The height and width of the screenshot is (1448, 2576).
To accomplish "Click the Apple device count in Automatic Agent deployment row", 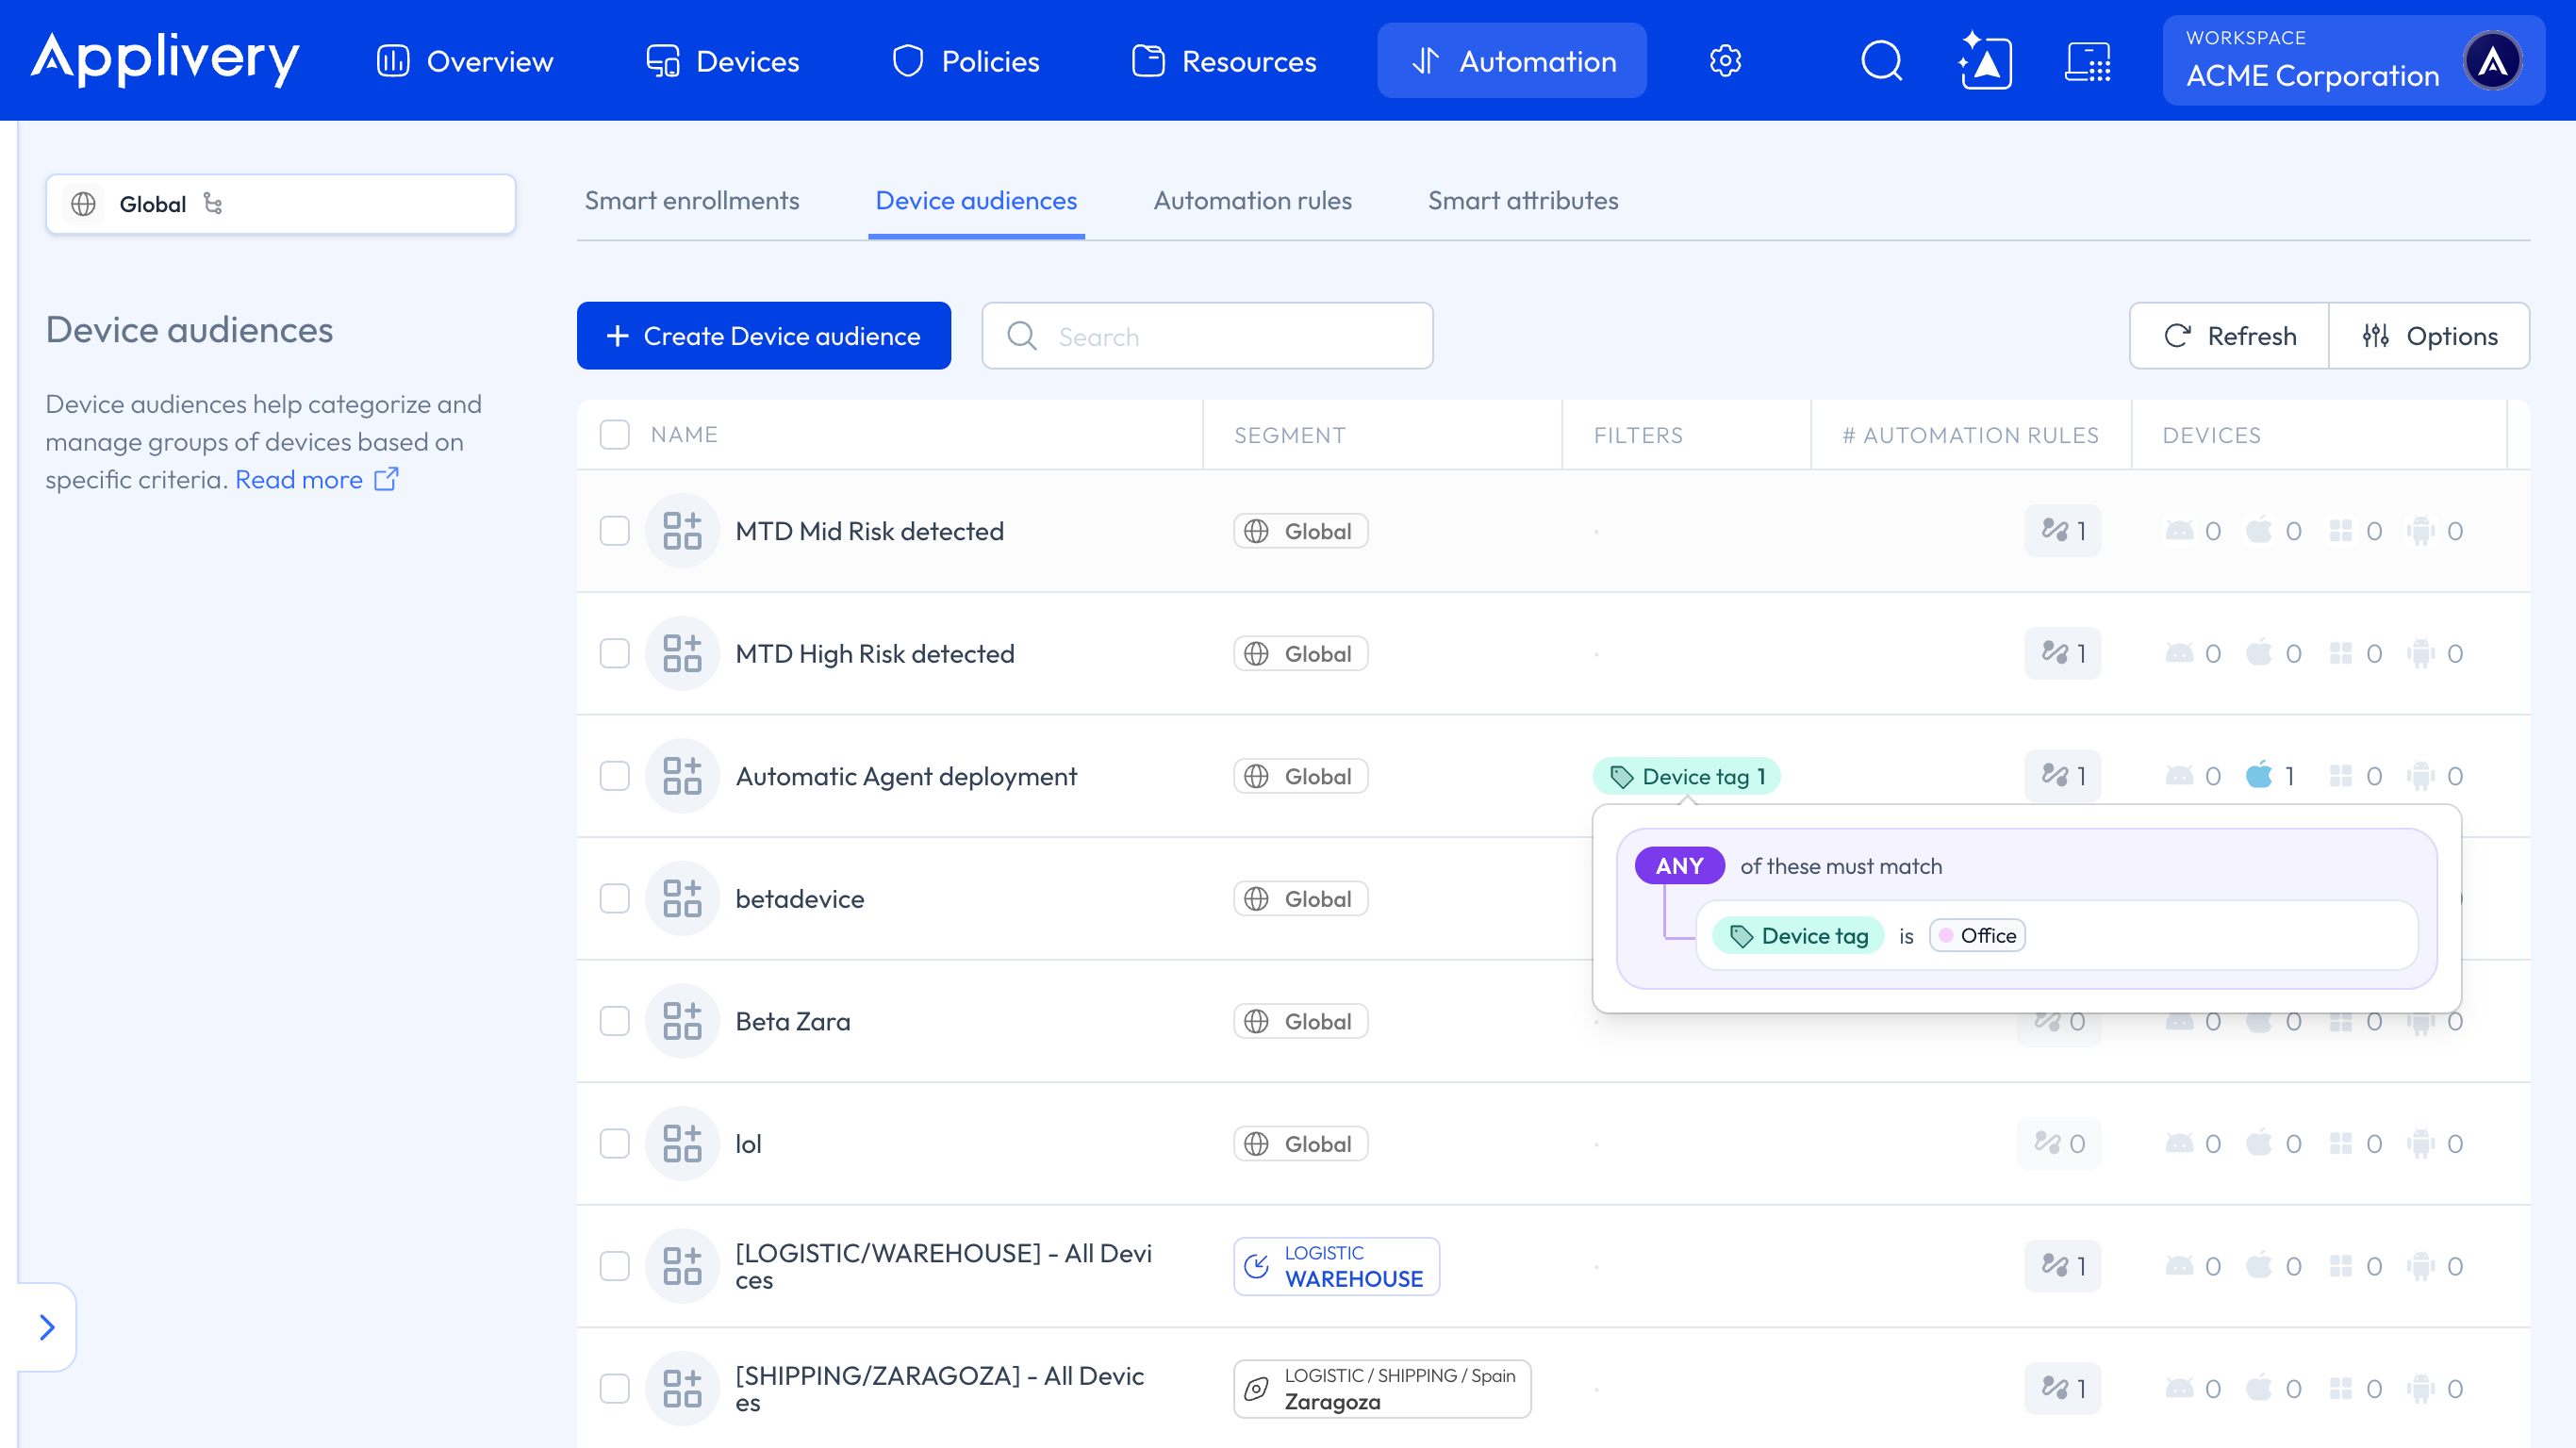I will [2270, 776].
